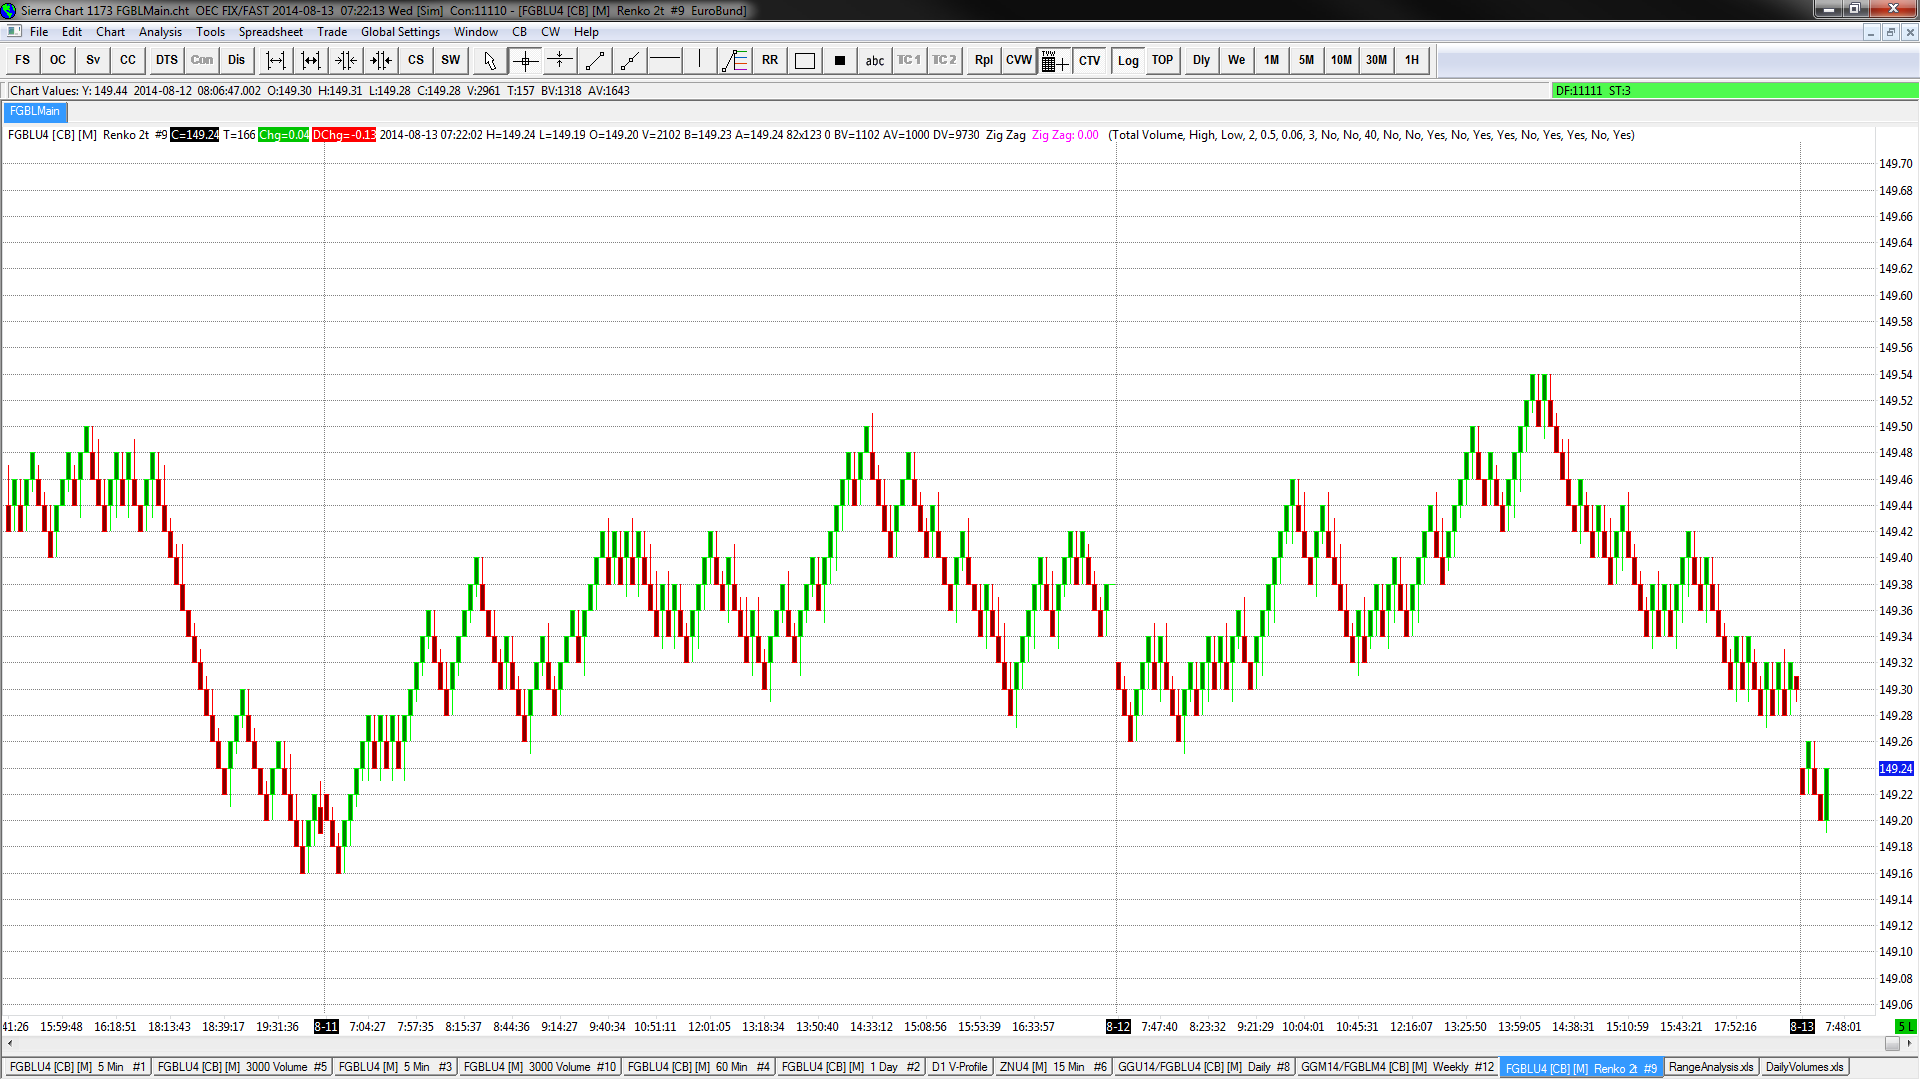
Task: Select the vertical line tool
Action: tap(700, 61)
